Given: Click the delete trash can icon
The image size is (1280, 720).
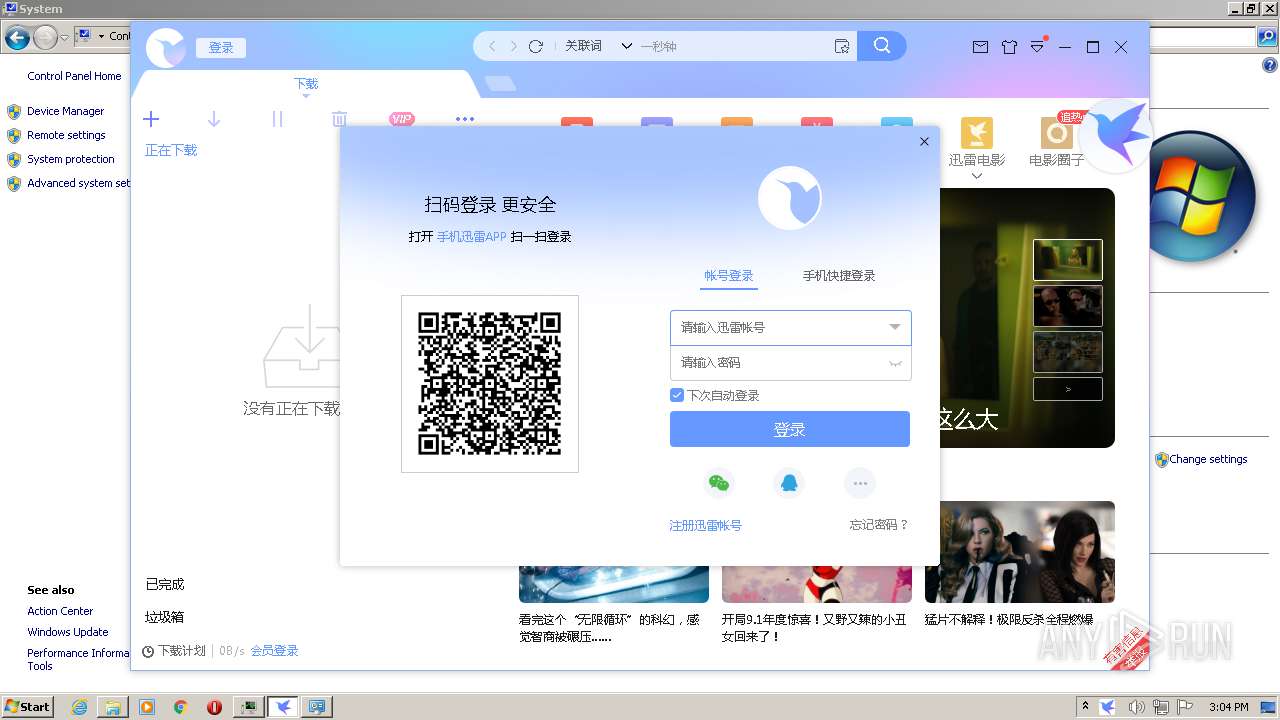Looking at the screenshot, I should click(339, 119).
